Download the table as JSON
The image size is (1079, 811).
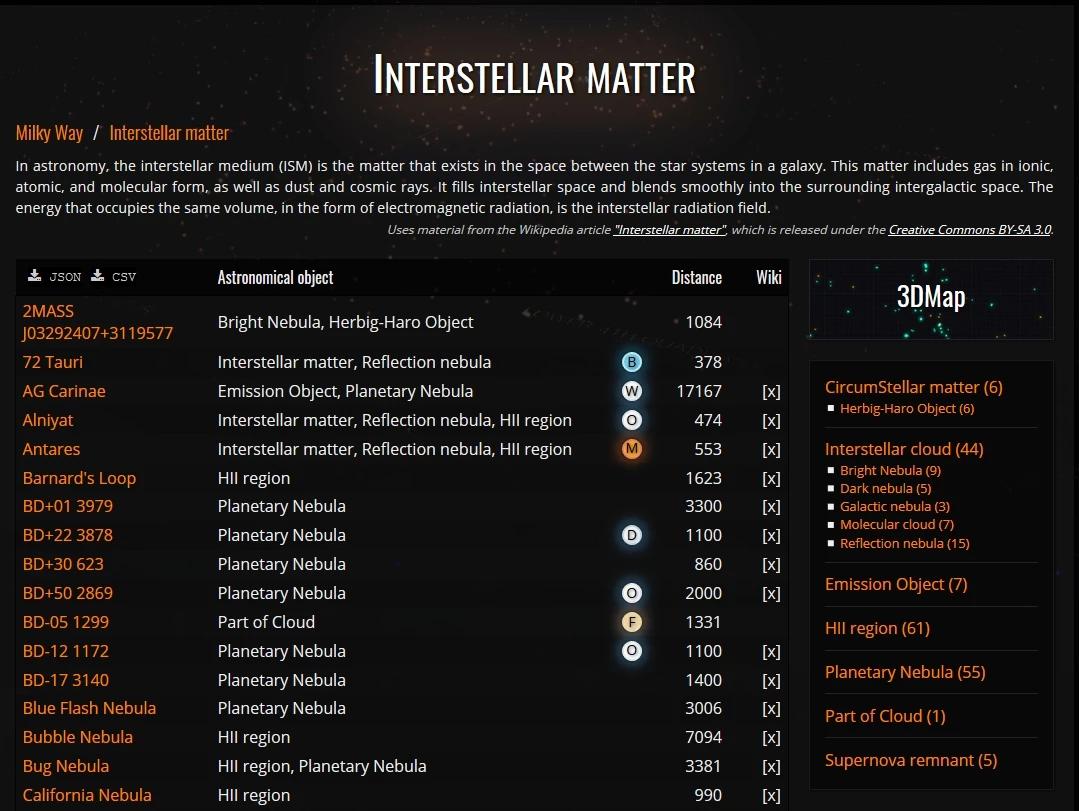point(55,277)
